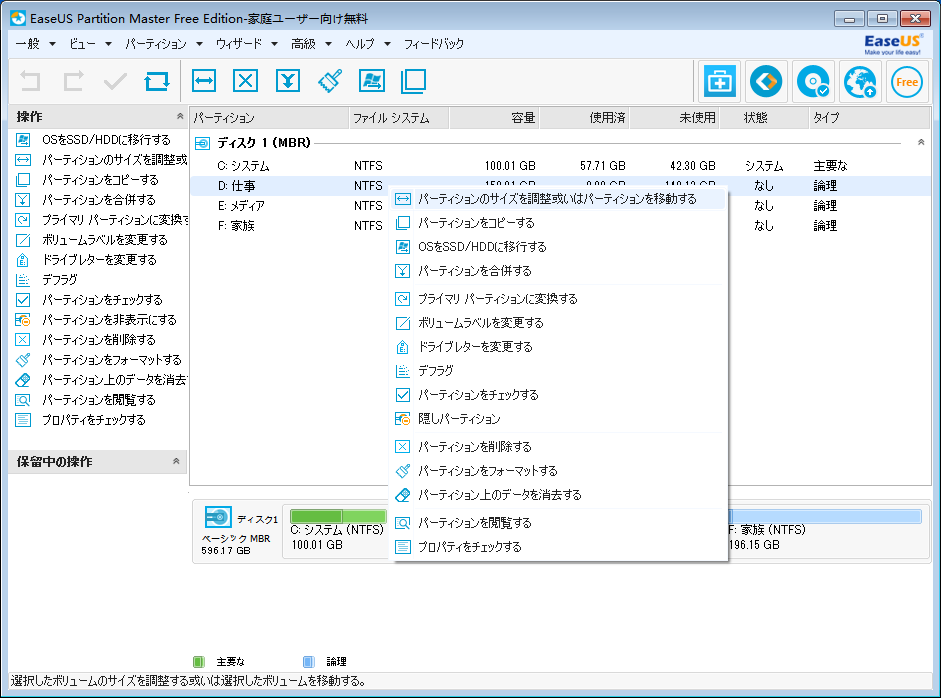The image size is (941, 698).
Task: Click the dropdown arrow beside パーティション menu
Action: click(199, 44)
